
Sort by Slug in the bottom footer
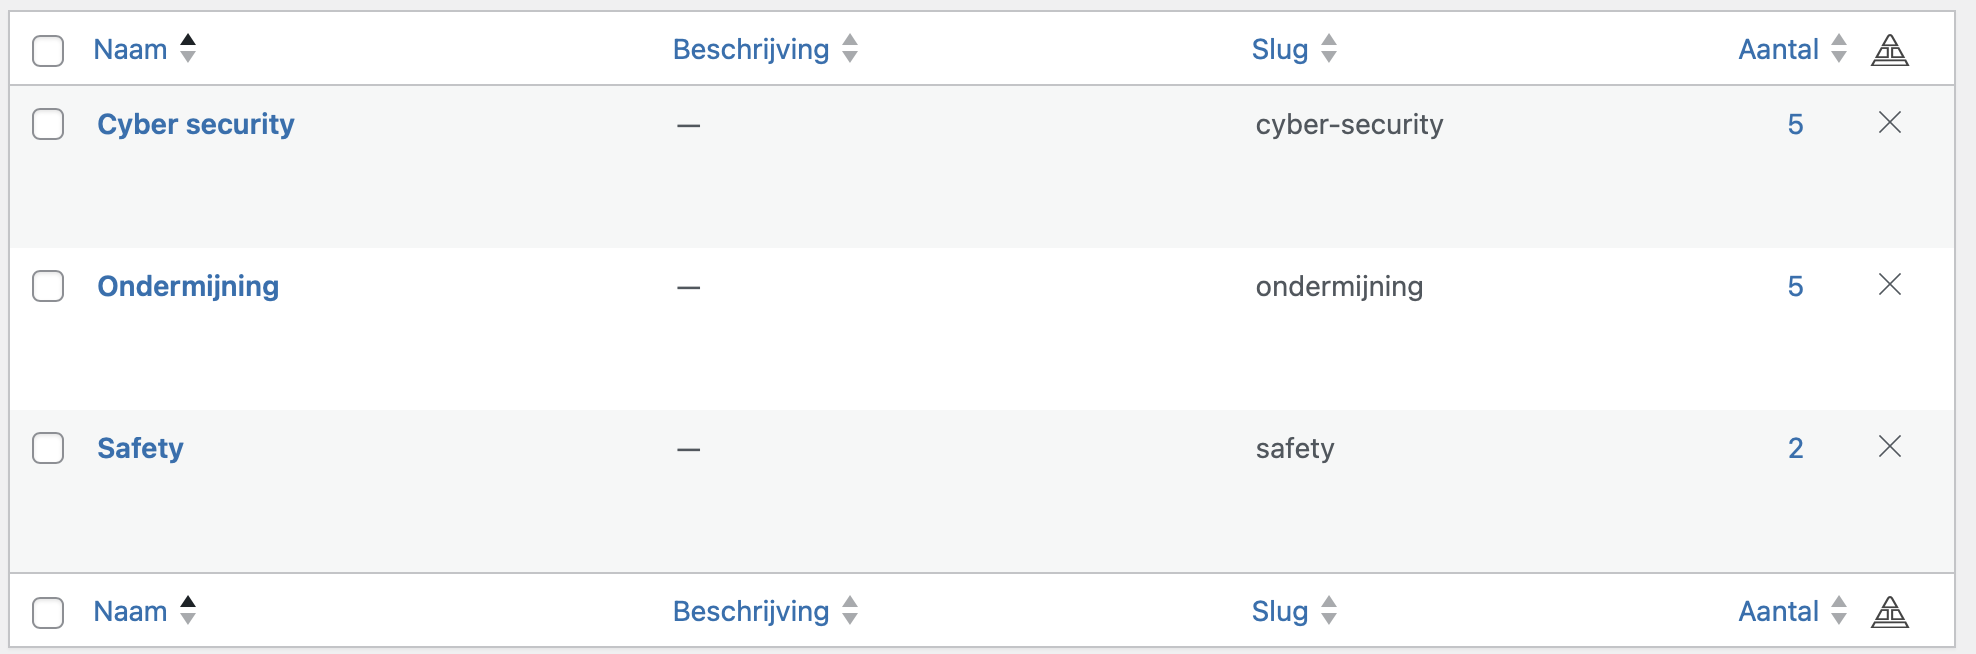pyautogui.click(x=1279, y=611)
